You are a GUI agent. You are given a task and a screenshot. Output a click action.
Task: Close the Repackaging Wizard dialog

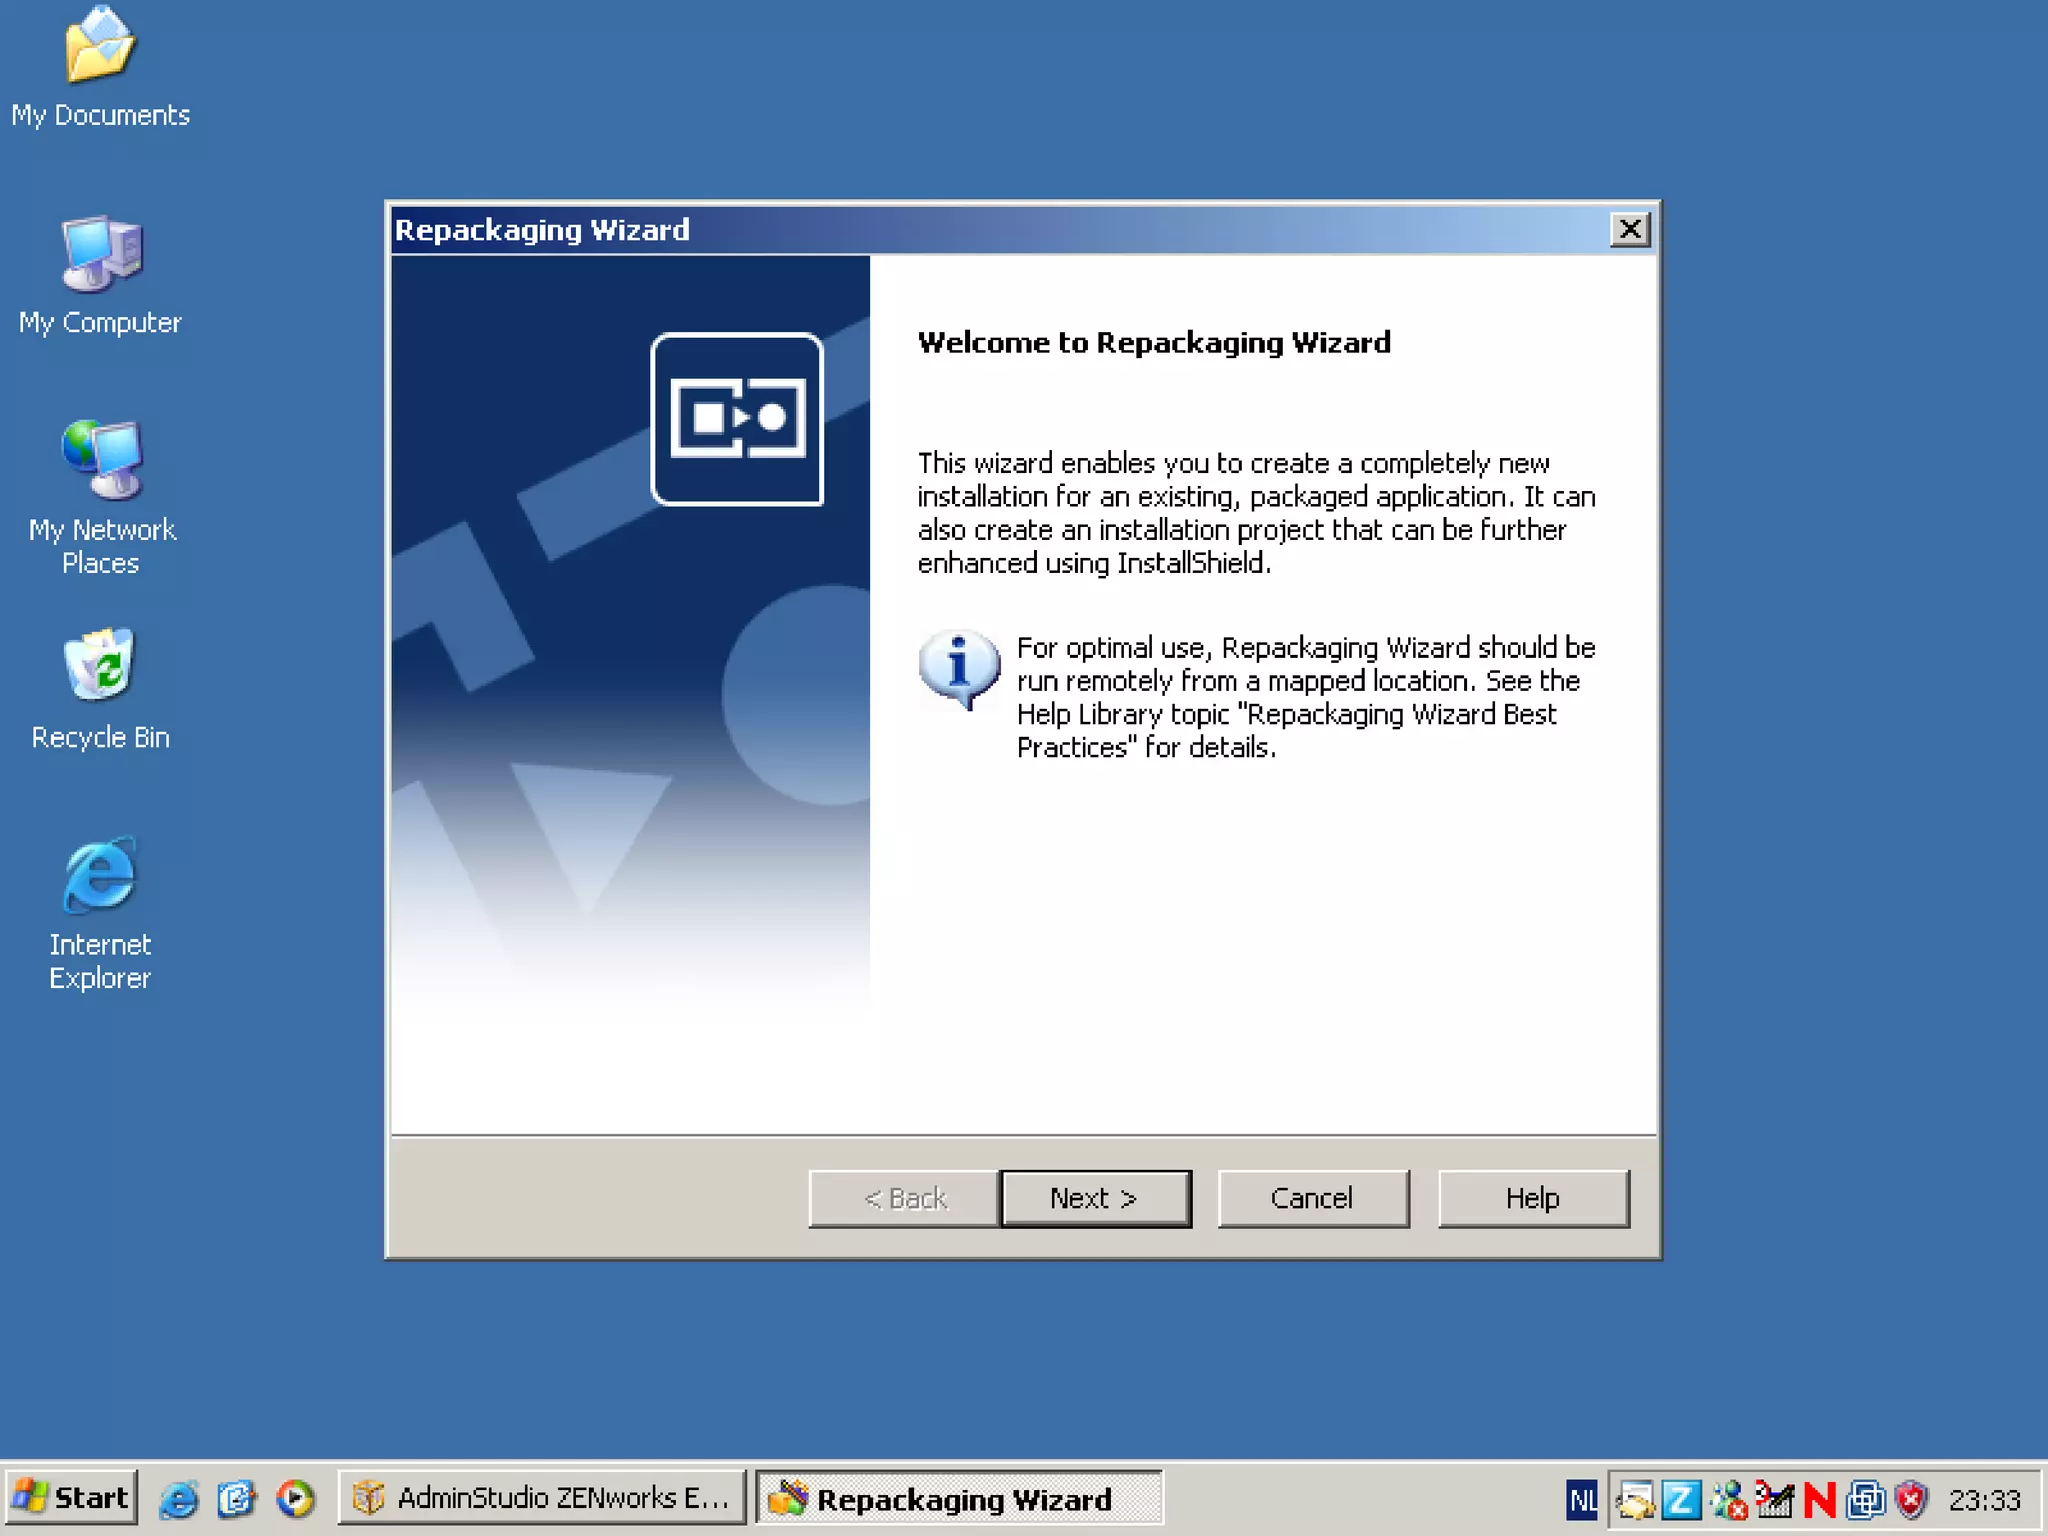click(1630, 230)
